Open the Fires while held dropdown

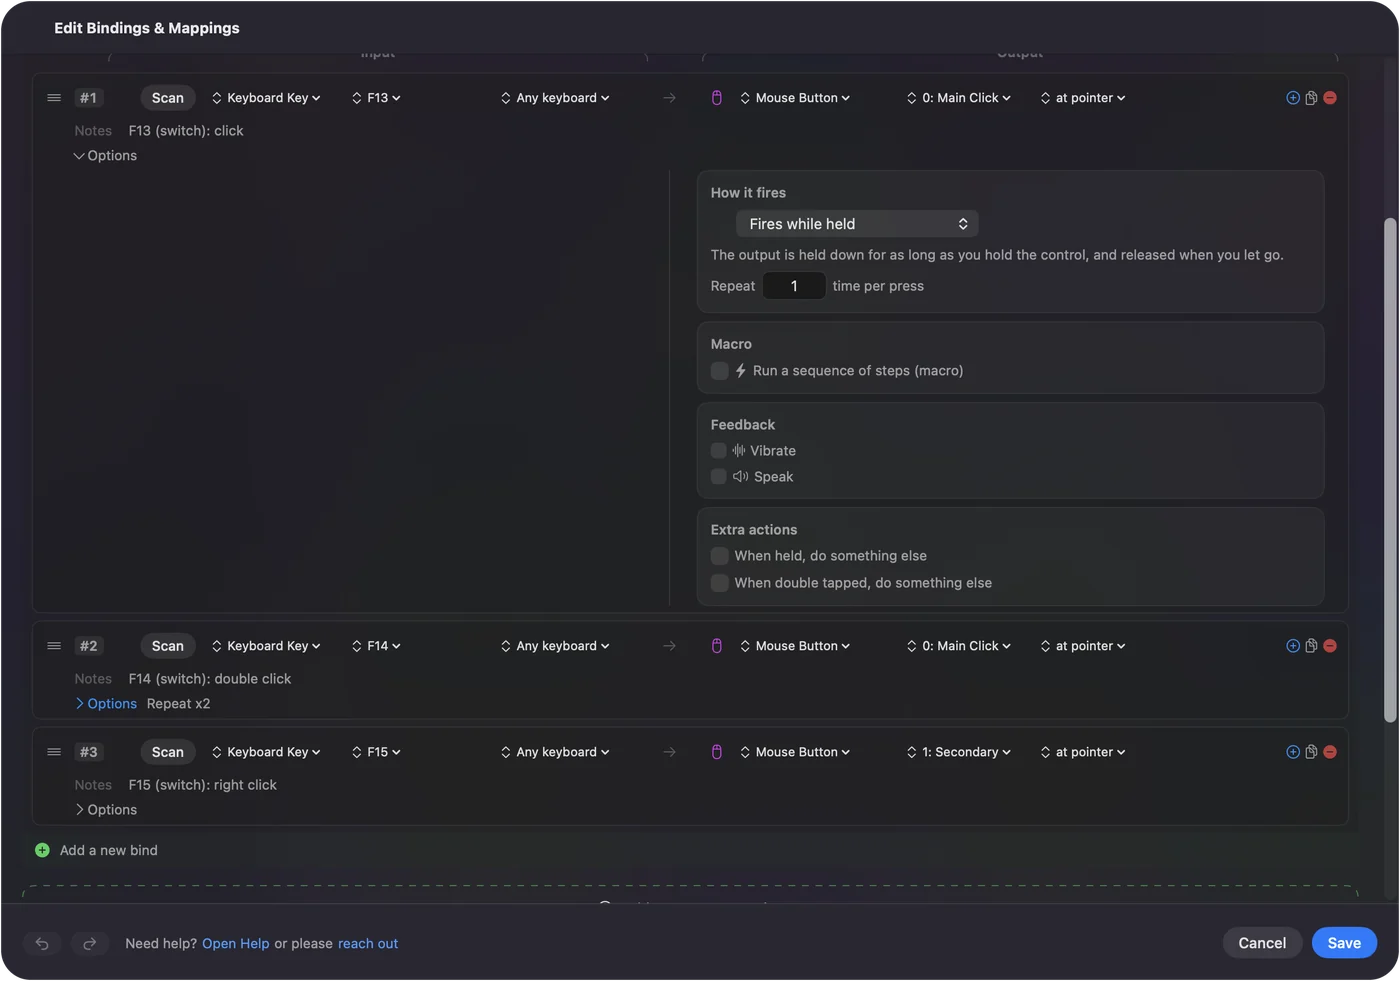click(x=857, y=224)
